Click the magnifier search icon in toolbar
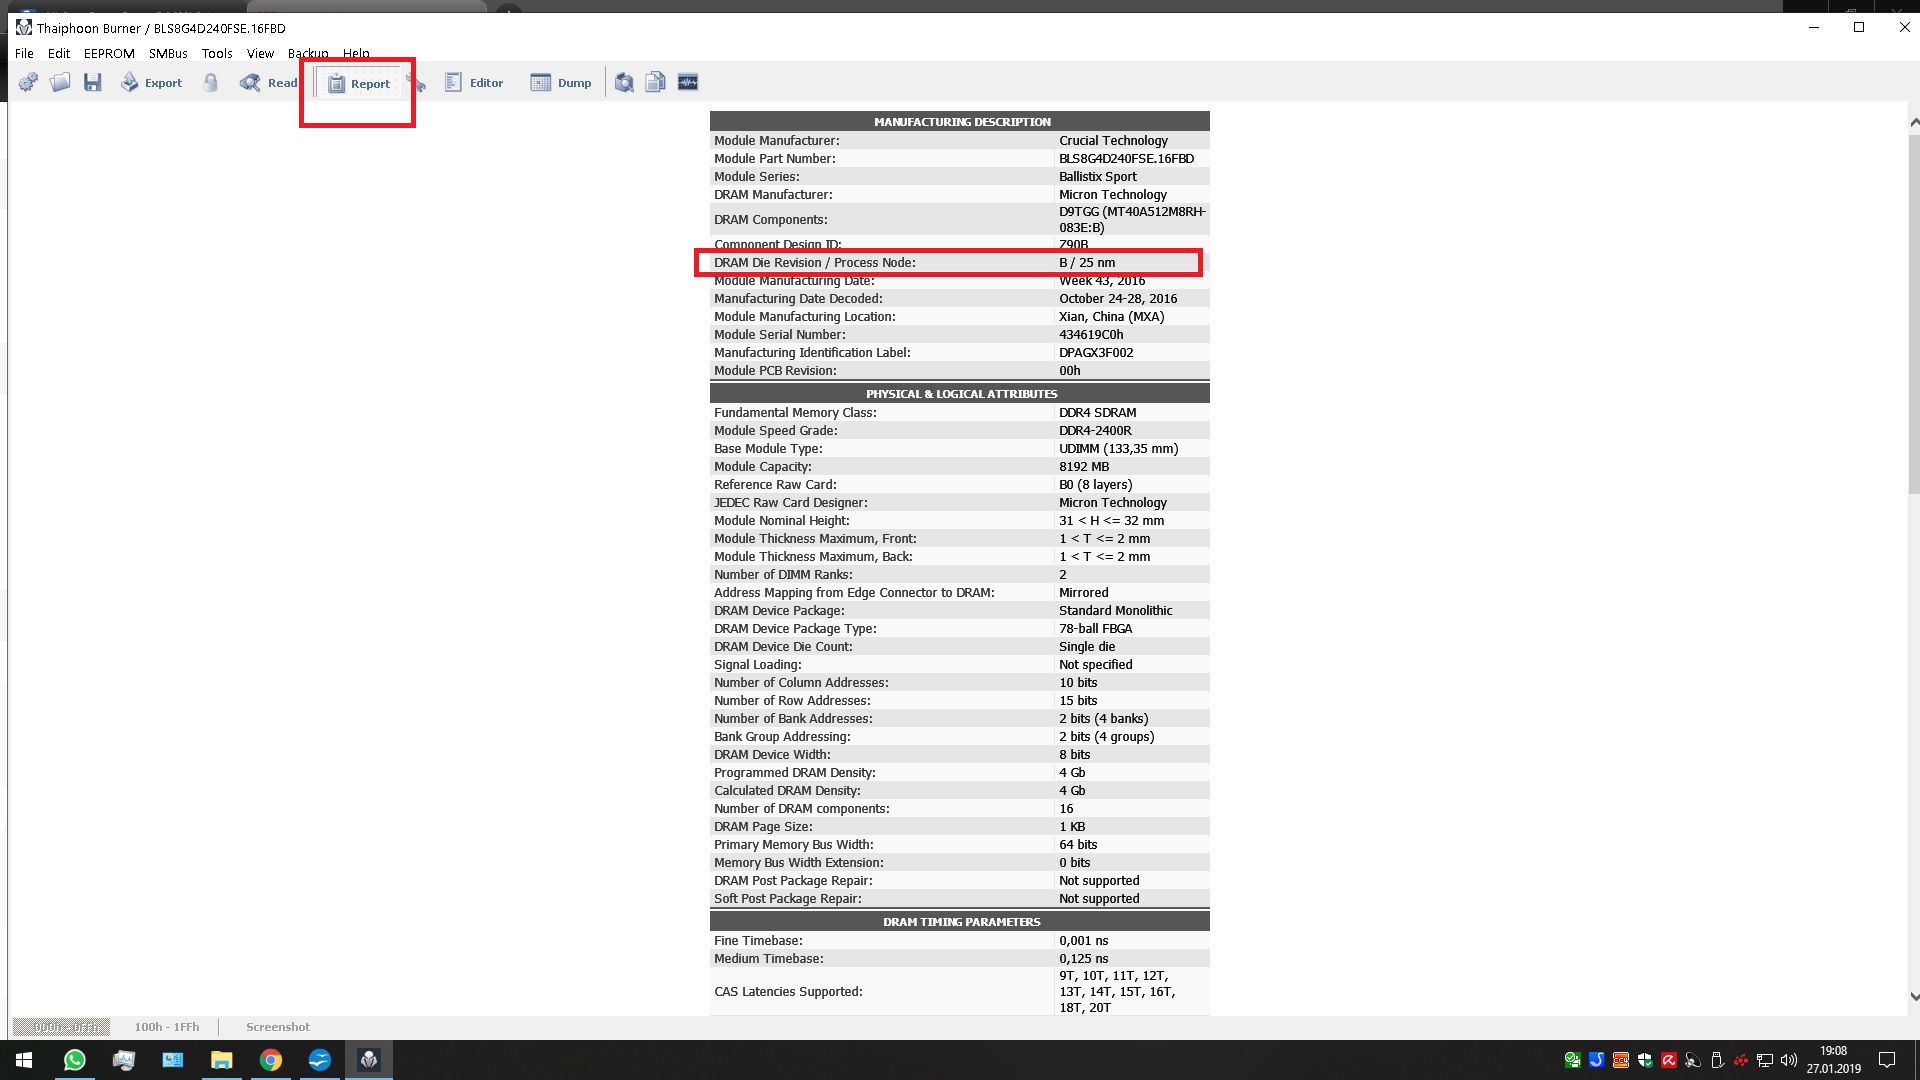The image size is (1920, 1080). click(x=624, y=83)
